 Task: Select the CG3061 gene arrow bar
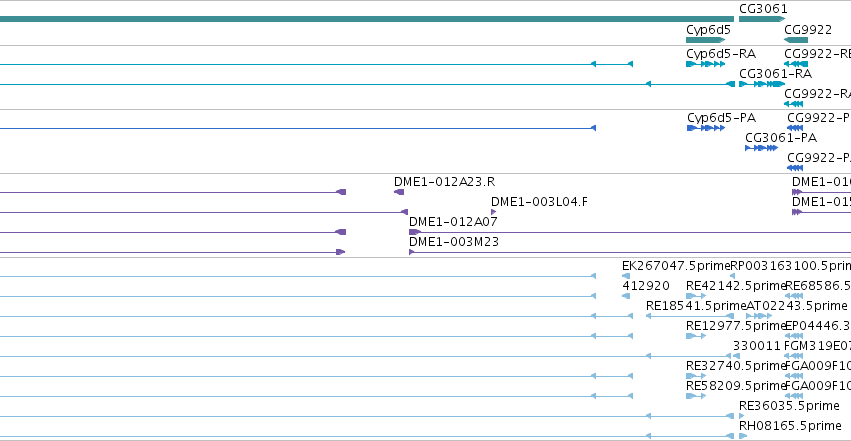pos(762,19)
